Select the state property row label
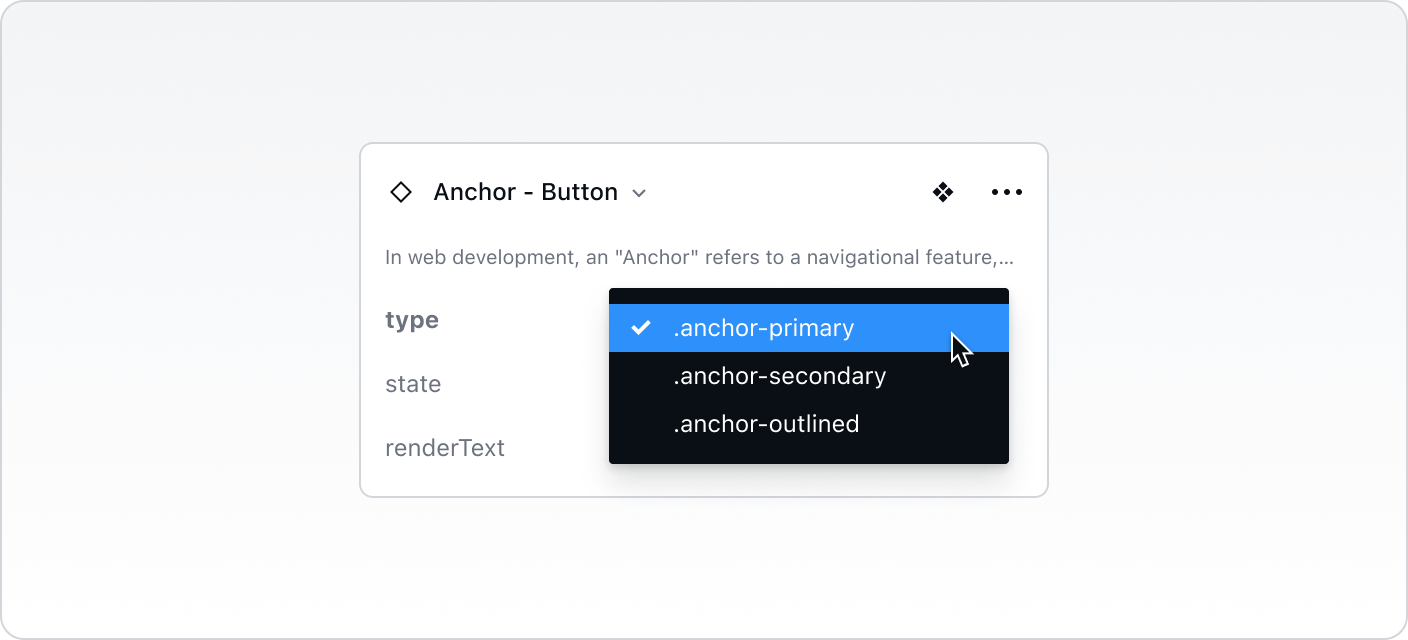 tap(413, 384)
